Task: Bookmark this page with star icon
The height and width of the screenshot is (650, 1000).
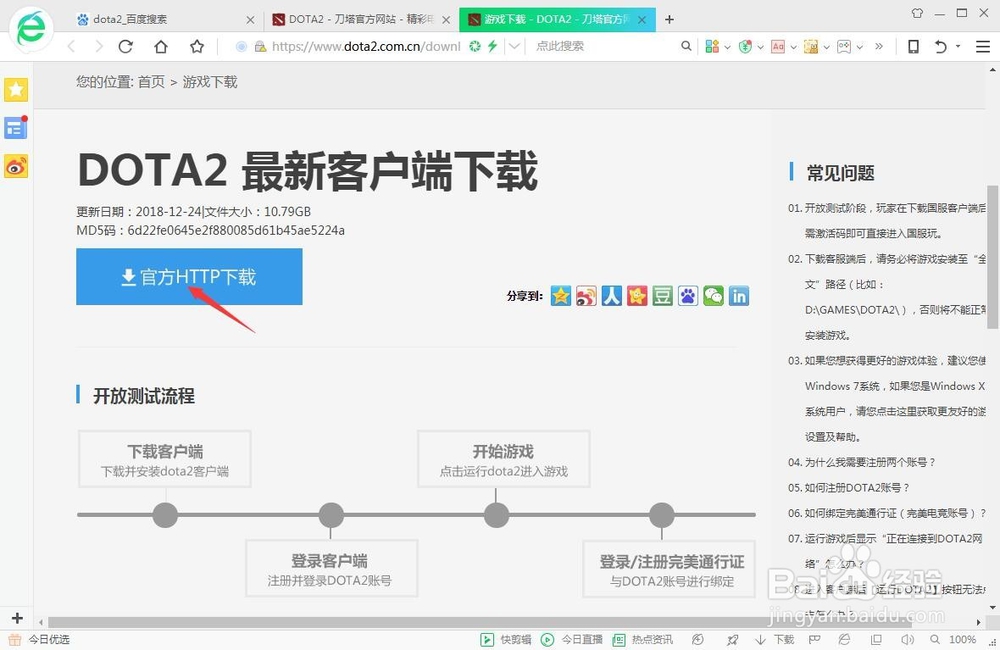Action: click(197, 46)
